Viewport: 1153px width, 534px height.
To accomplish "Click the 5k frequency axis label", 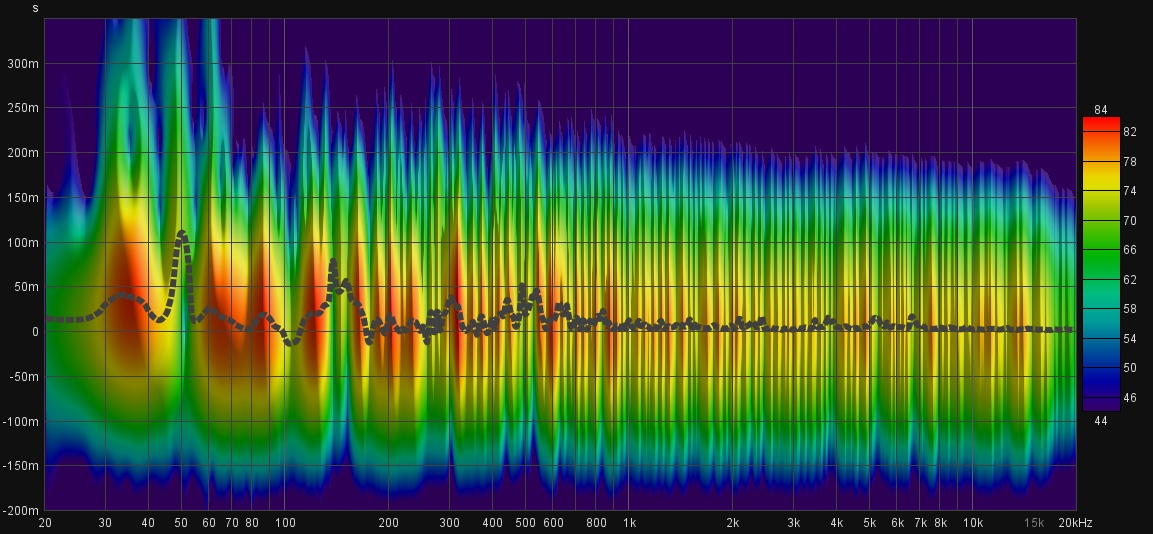I will tap(870, 523).
